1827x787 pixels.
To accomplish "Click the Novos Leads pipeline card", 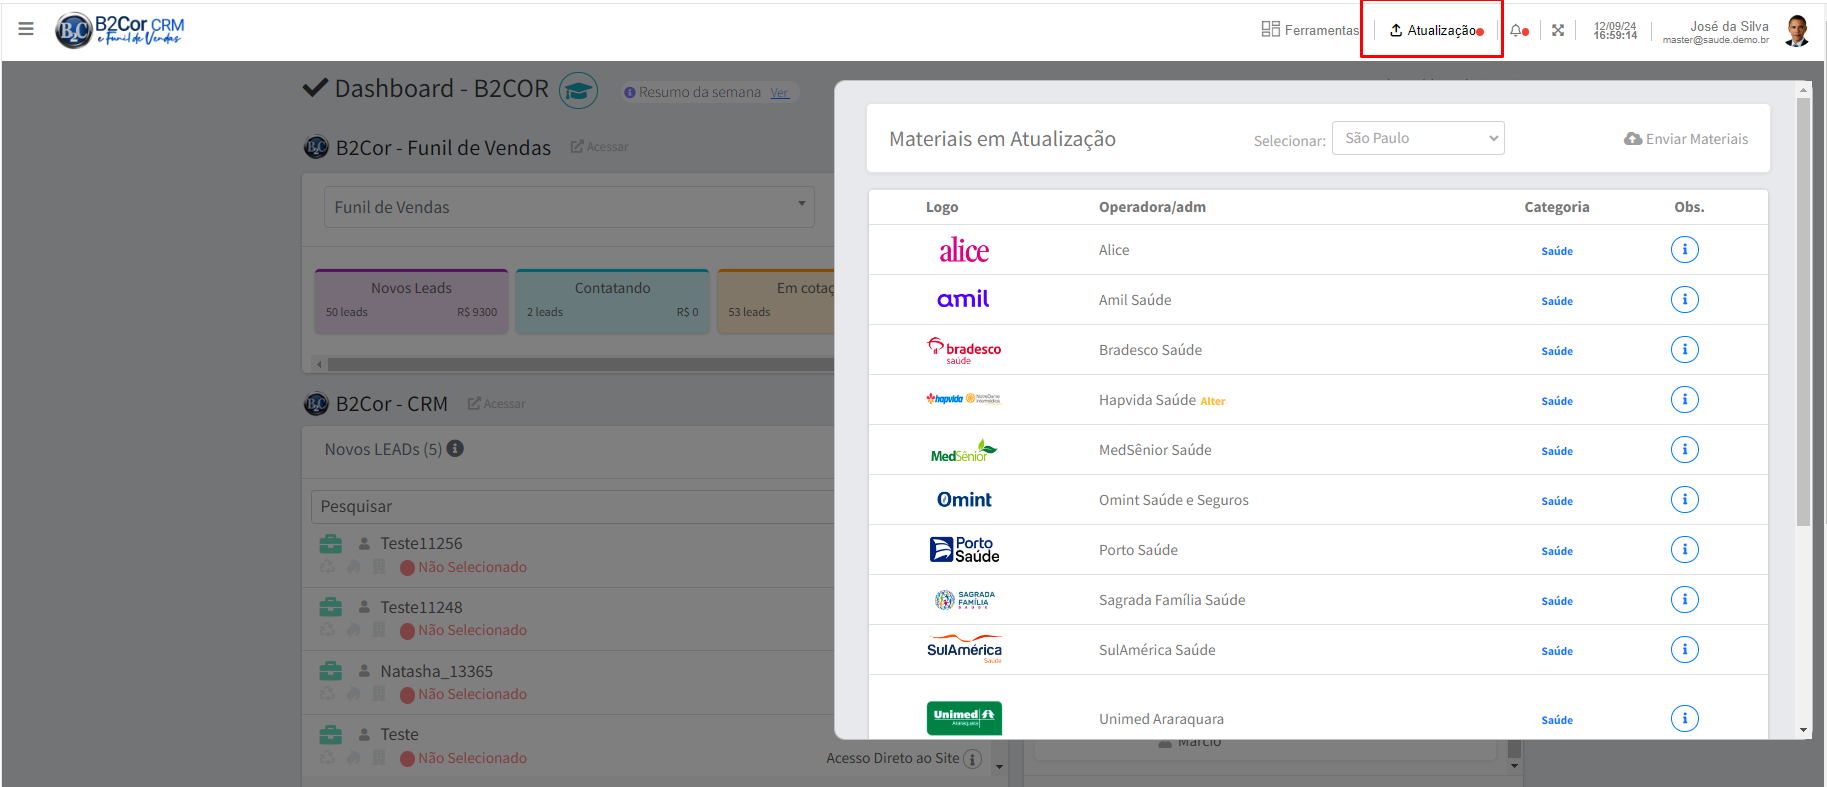I will point(411,300).
